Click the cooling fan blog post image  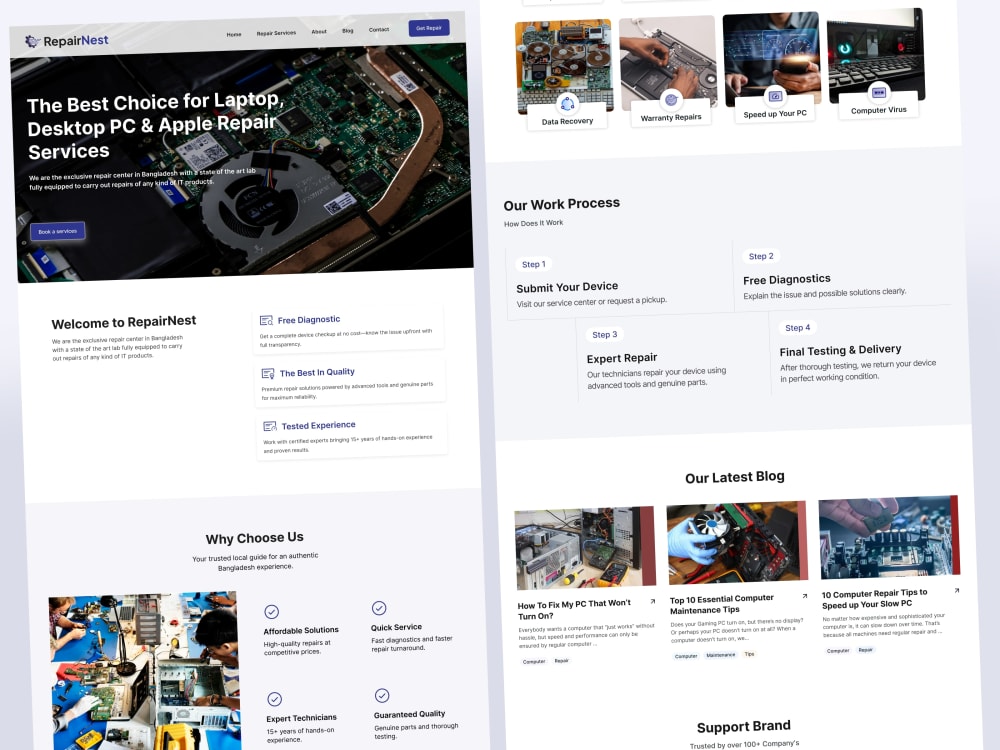(737, 543)
